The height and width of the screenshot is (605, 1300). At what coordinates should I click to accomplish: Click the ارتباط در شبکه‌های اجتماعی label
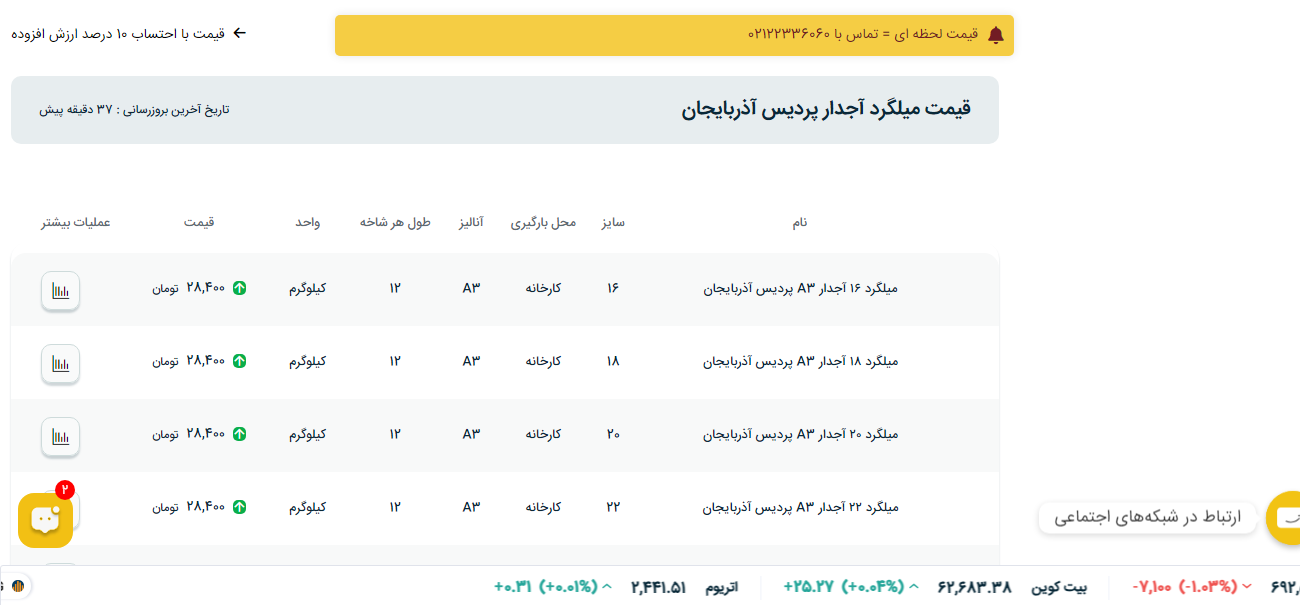point(1146,517)
